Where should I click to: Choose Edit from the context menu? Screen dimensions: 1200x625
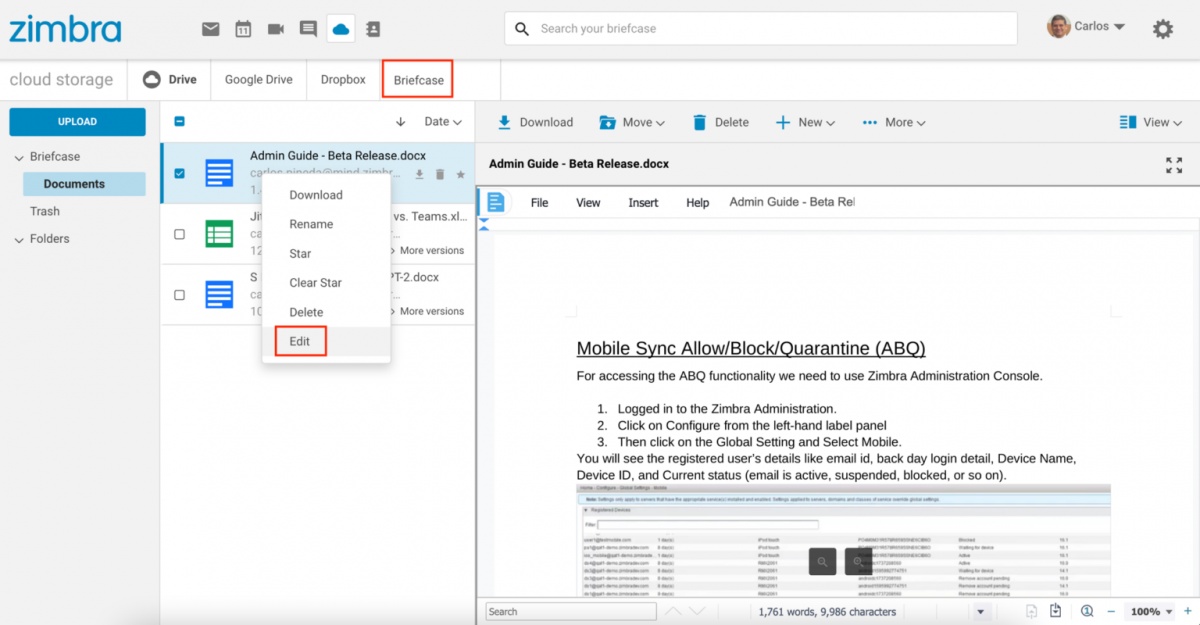click(300, 341)
